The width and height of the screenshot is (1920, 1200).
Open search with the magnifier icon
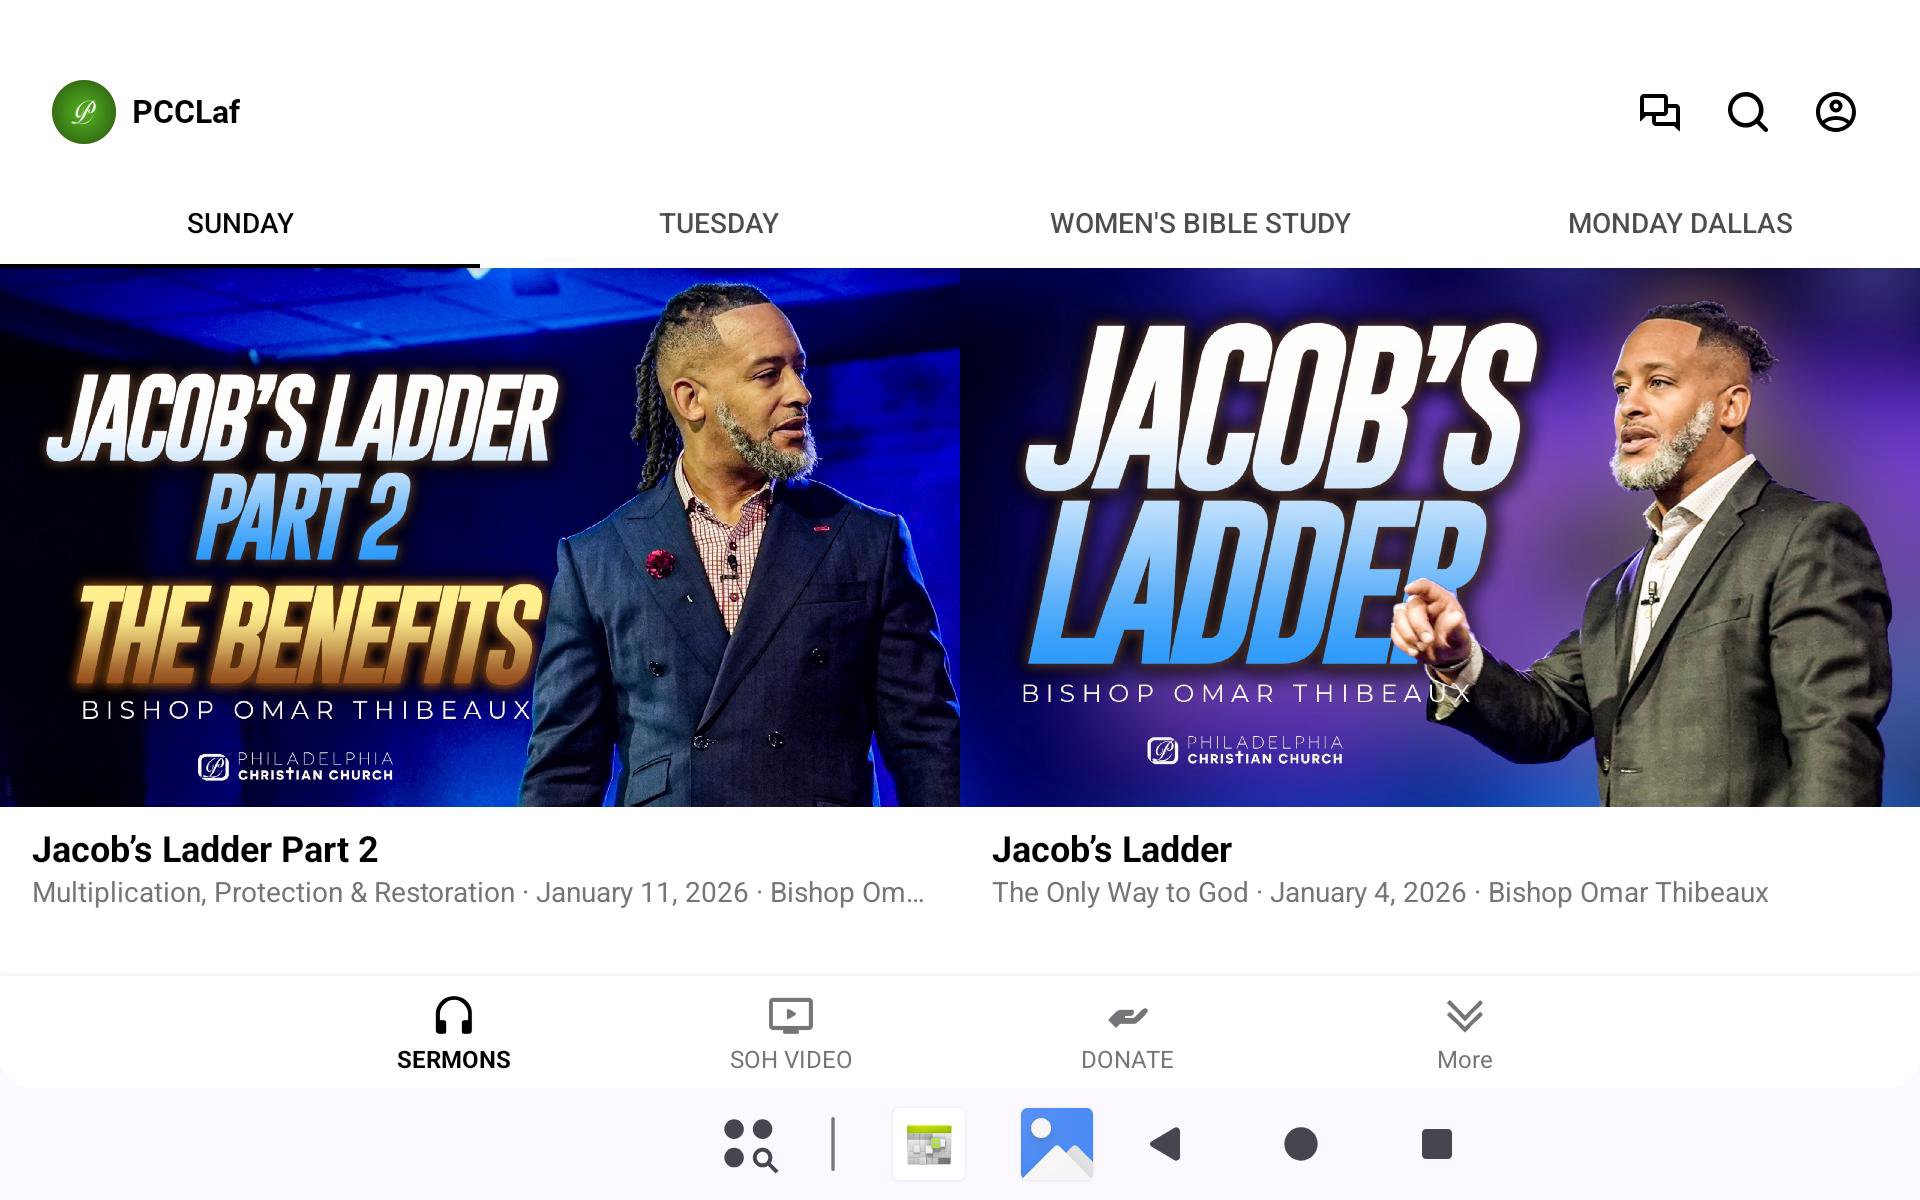[x=1748, y=112]
